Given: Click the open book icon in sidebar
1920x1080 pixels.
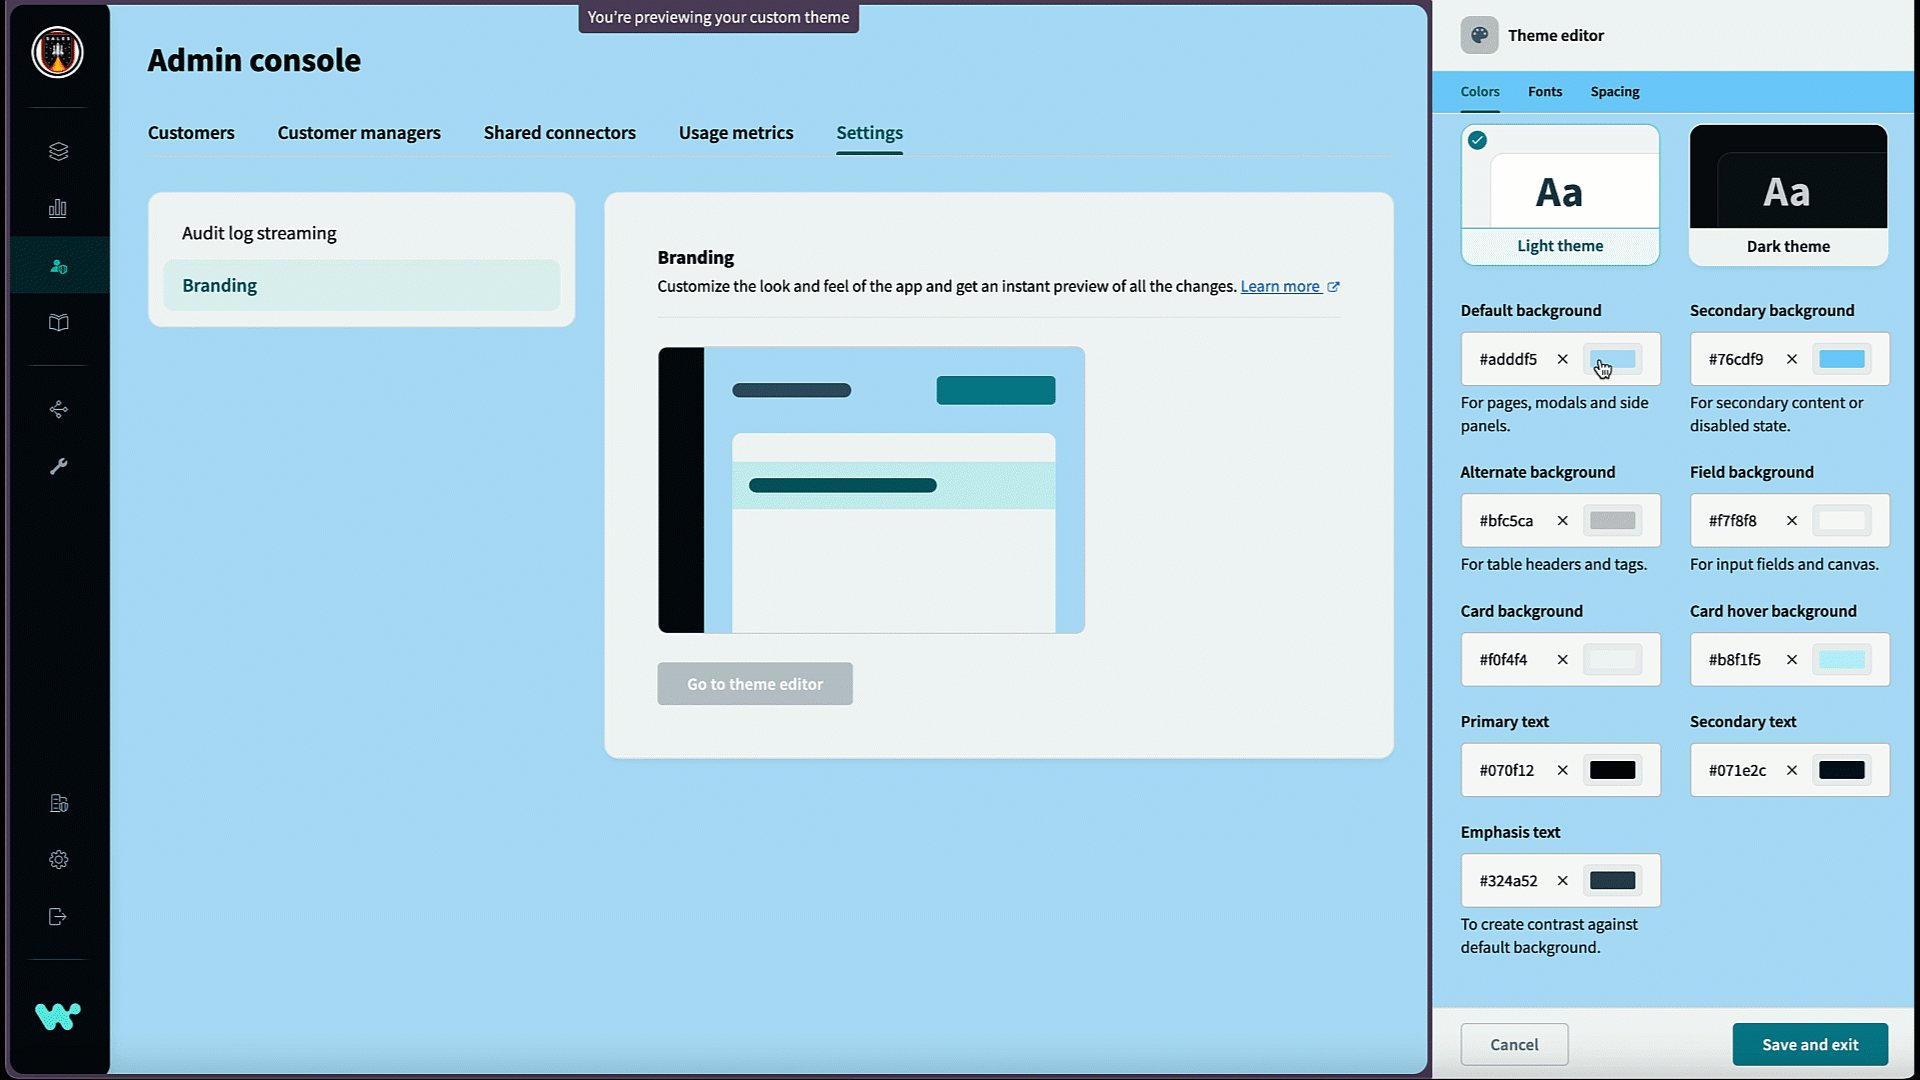Looking at the screenshot, I should (x=58, y=322).
